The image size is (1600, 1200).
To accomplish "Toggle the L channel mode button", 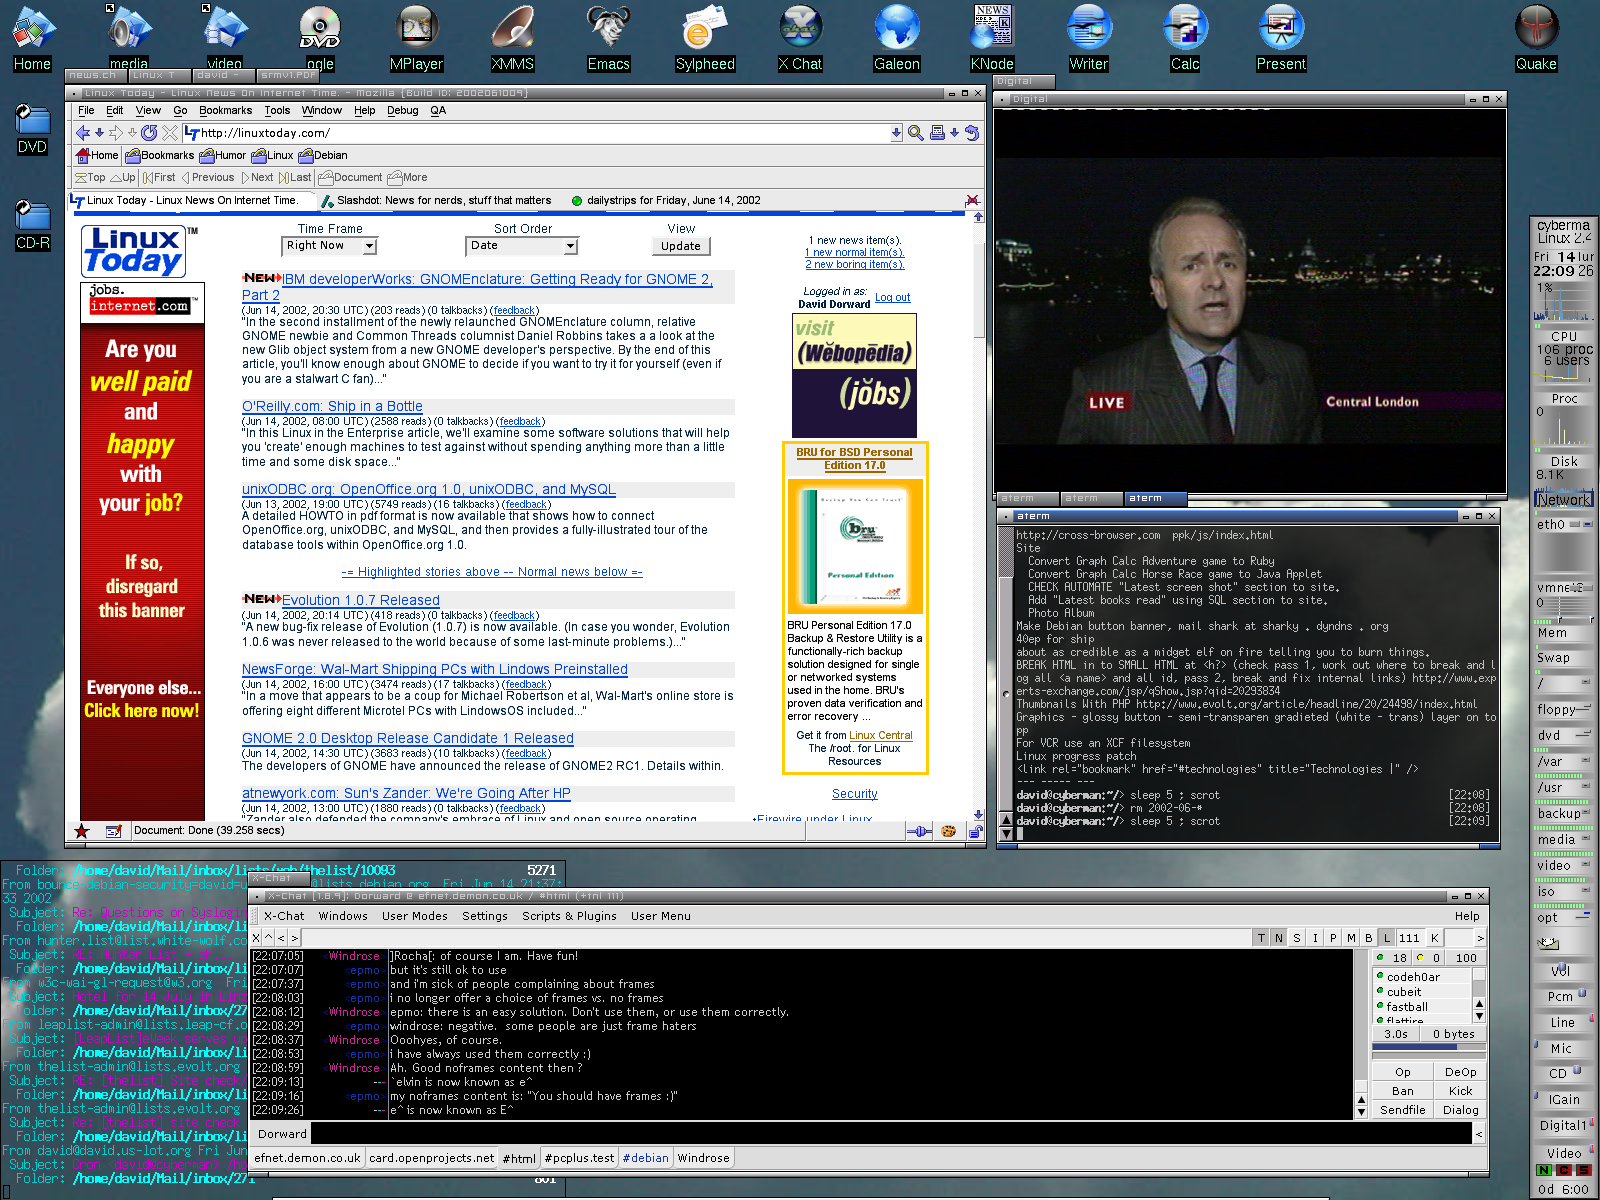I will 1387,938.
